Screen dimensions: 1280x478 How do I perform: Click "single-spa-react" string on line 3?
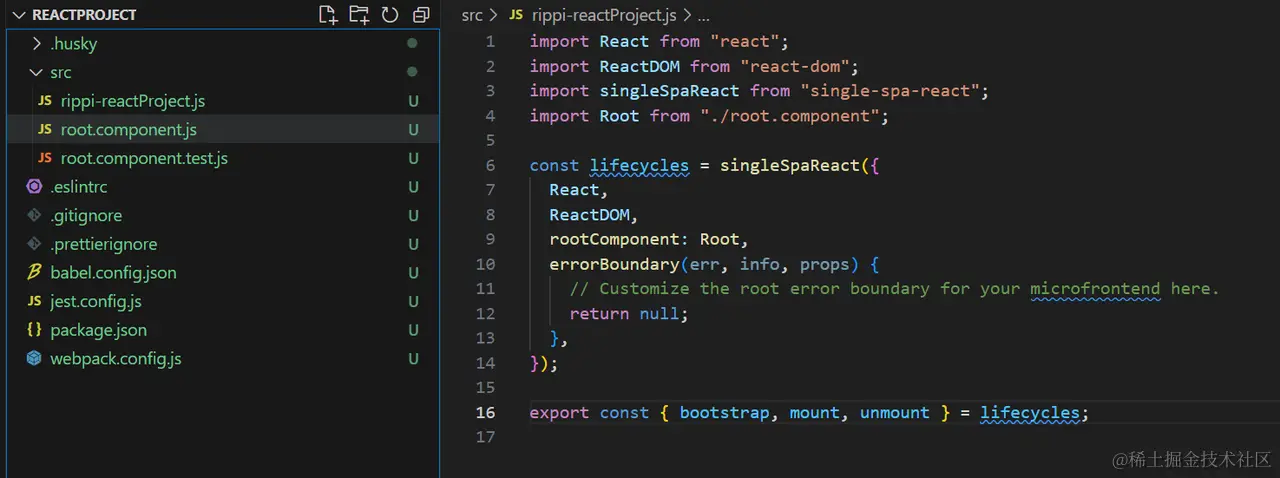point(889,91)
